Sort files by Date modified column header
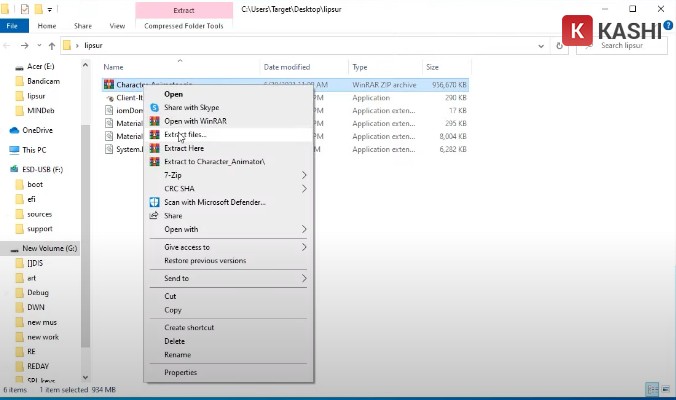This screenshot has height=400, width=676. coord(288,67)
